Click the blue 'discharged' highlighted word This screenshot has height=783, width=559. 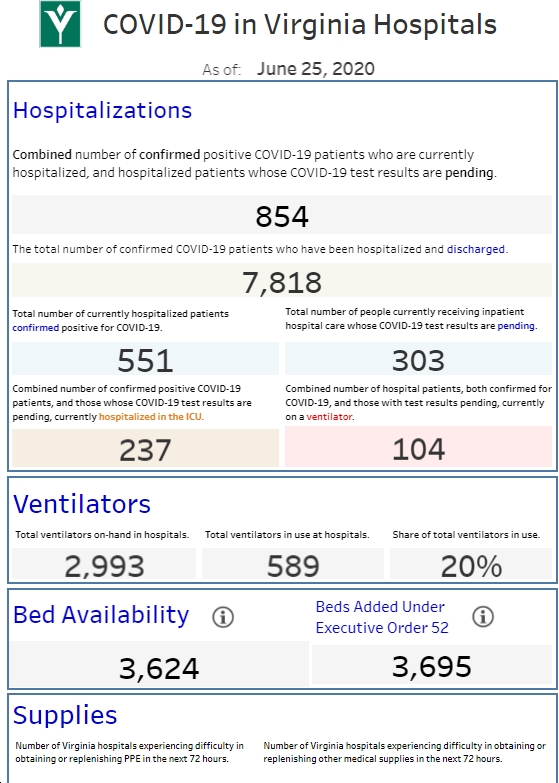click(476, 249)
